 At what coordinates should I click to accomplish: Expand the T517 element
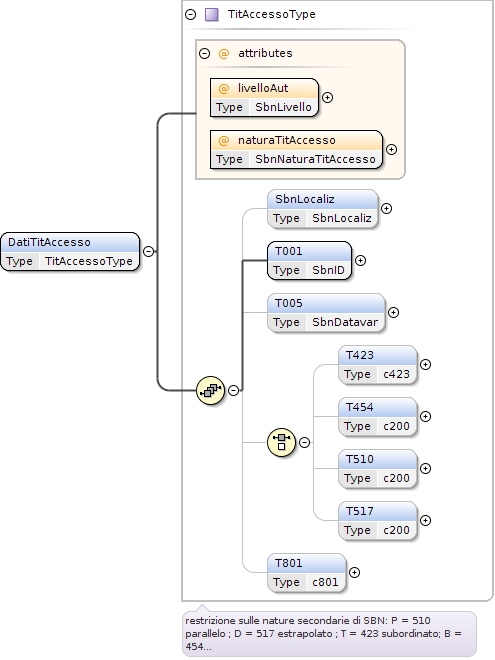click(426, 521)
